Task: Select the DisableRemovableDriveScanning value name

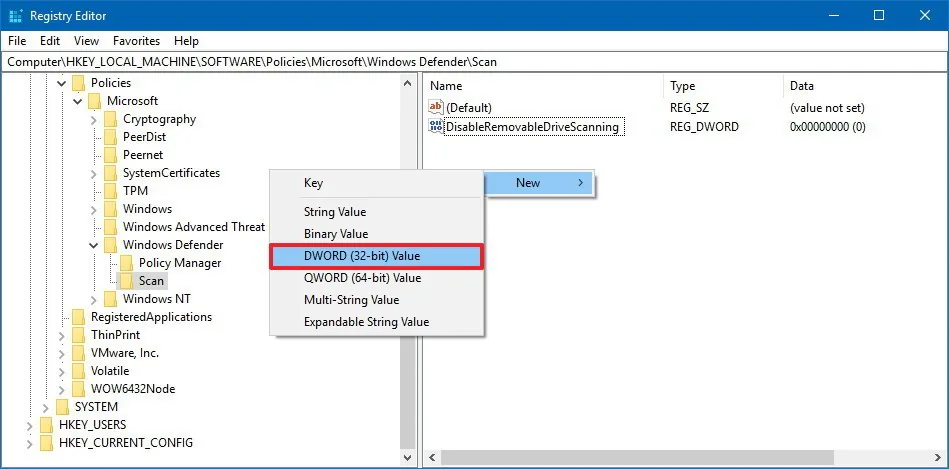Action: 532,127
